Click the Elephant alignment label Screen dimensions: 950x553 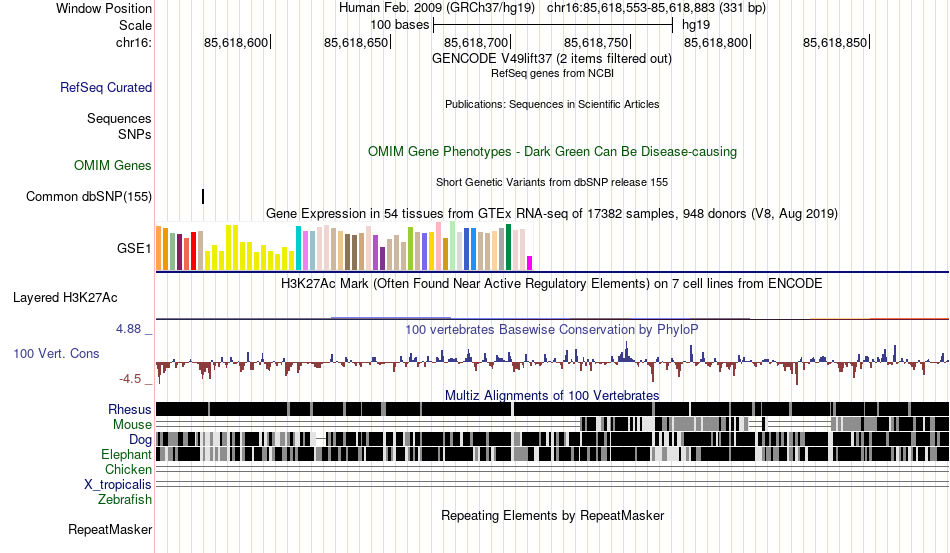(126, 454)
